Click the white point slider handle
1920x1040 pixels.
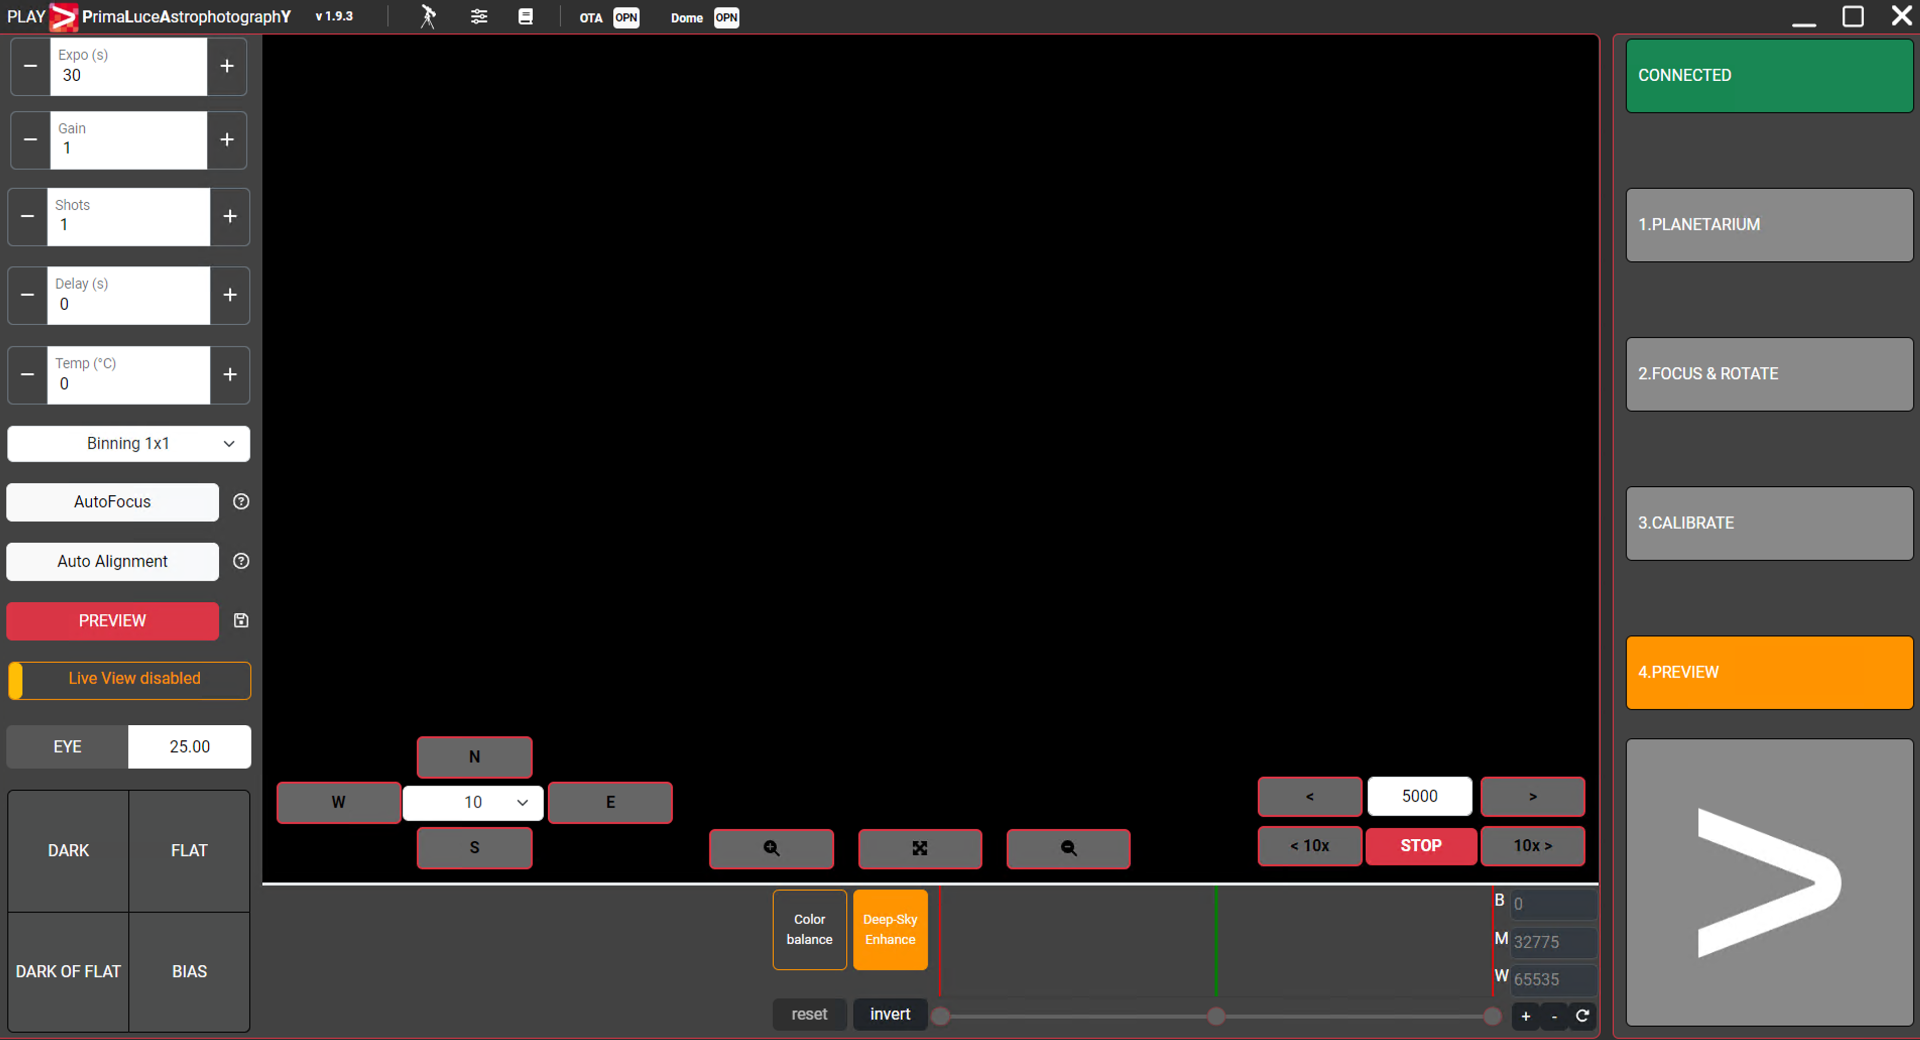1492,1016
